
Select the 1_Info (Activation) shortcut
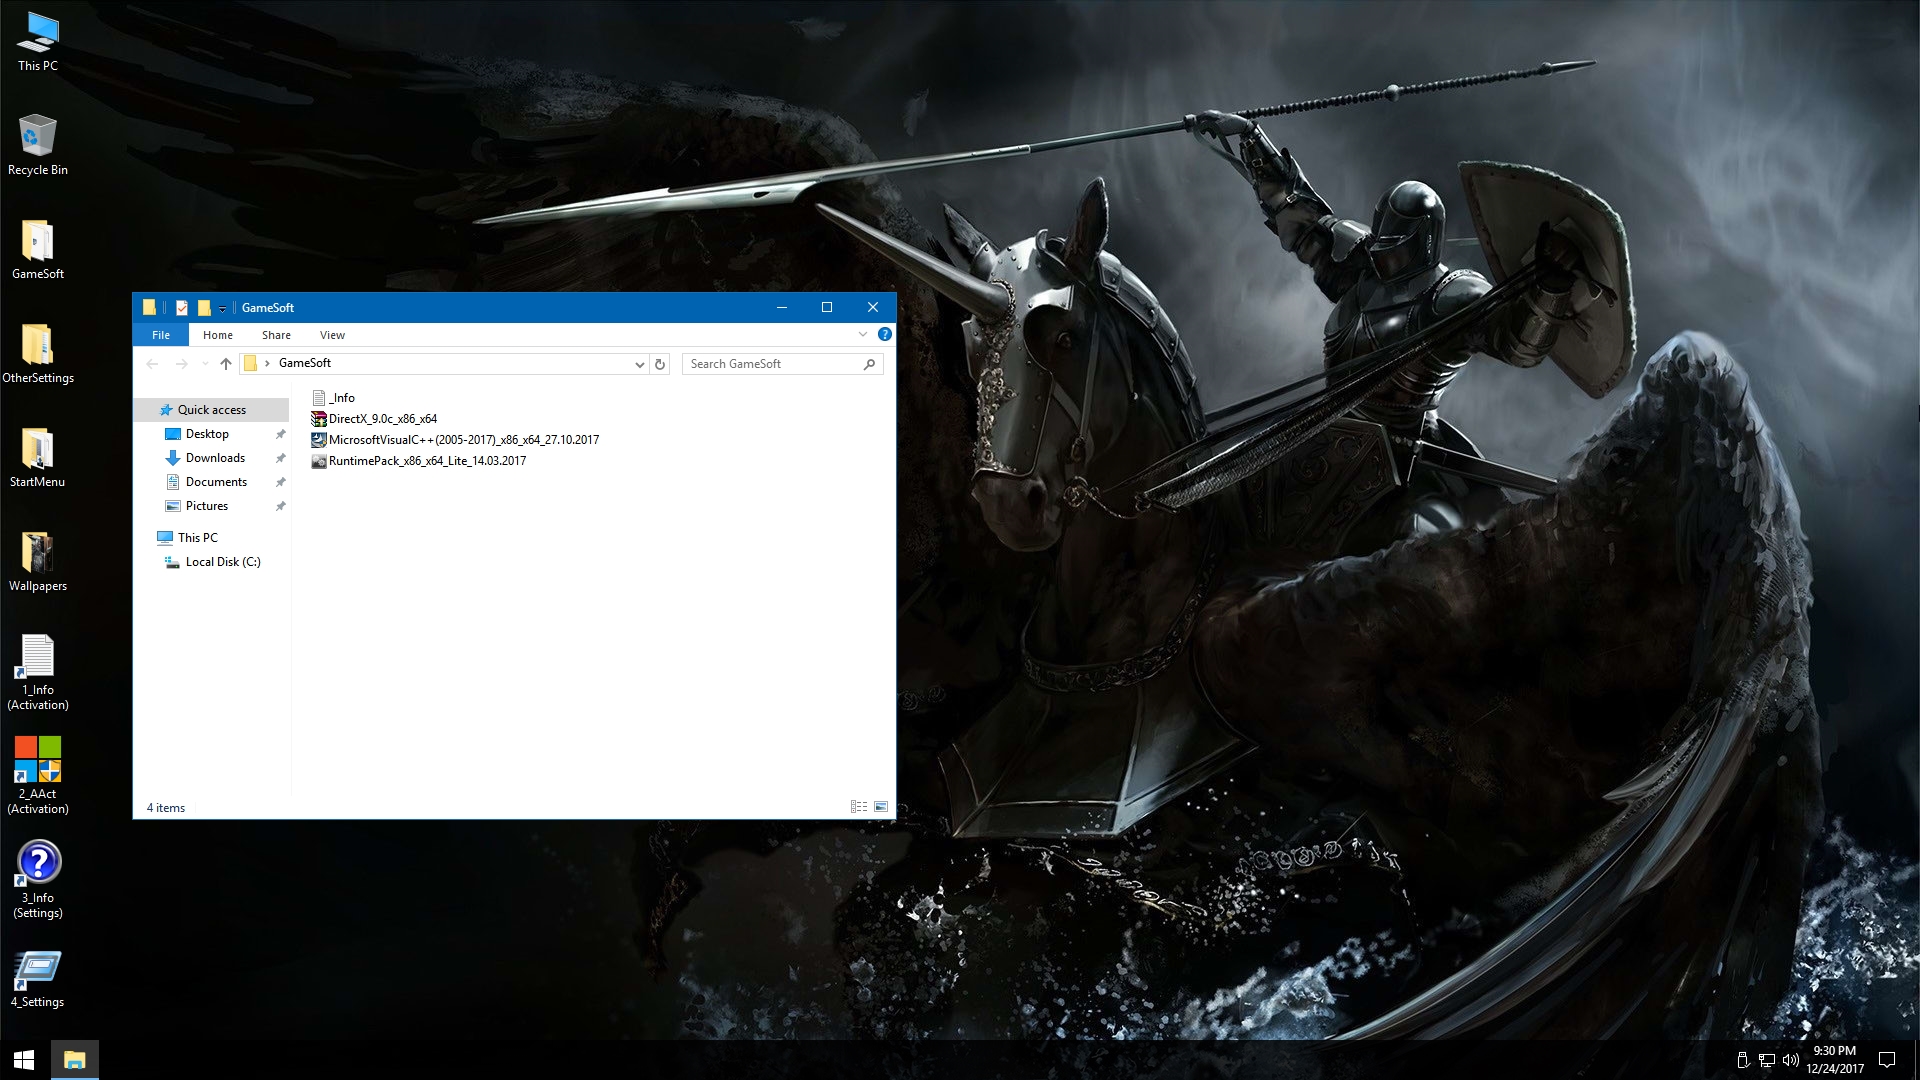click(38, 672)
